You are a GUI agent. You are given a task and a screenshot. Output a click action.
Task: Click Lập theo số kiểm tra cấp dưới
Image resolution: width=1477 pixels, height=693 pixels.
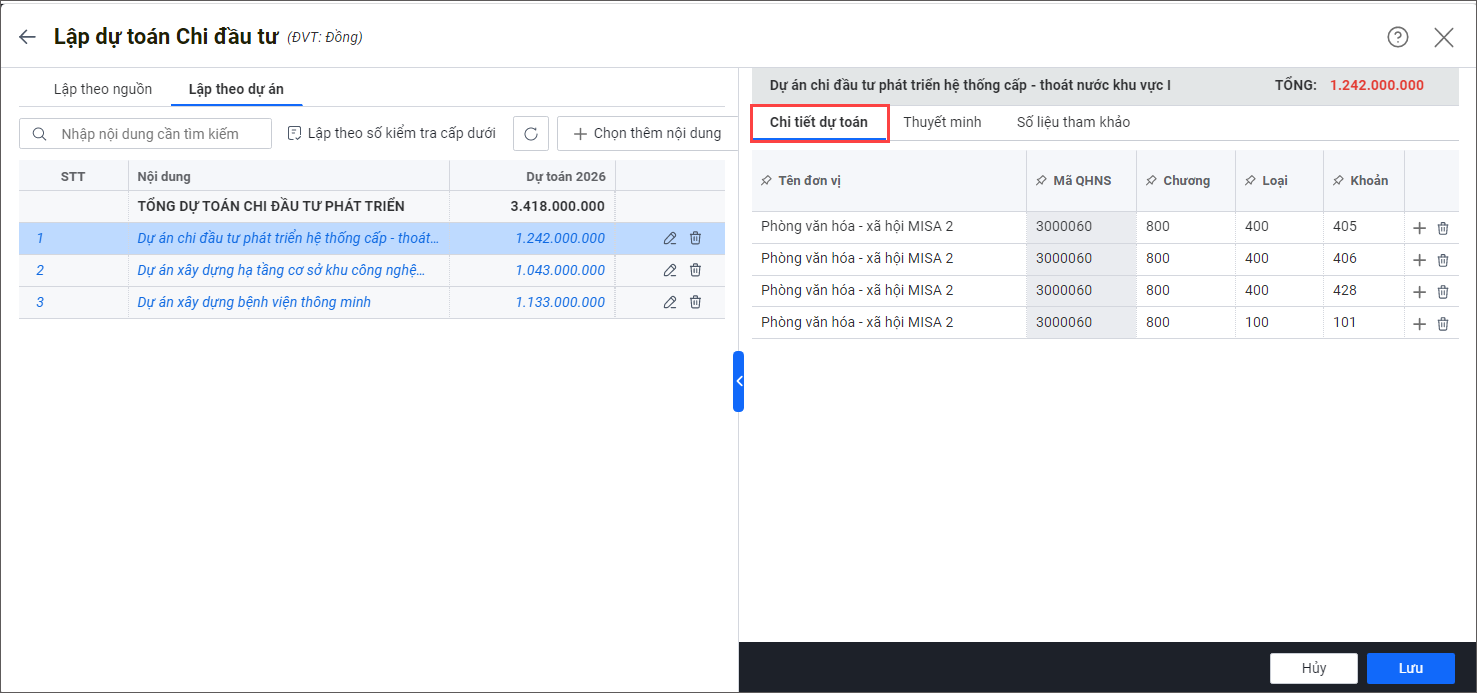tap(391, 133)
